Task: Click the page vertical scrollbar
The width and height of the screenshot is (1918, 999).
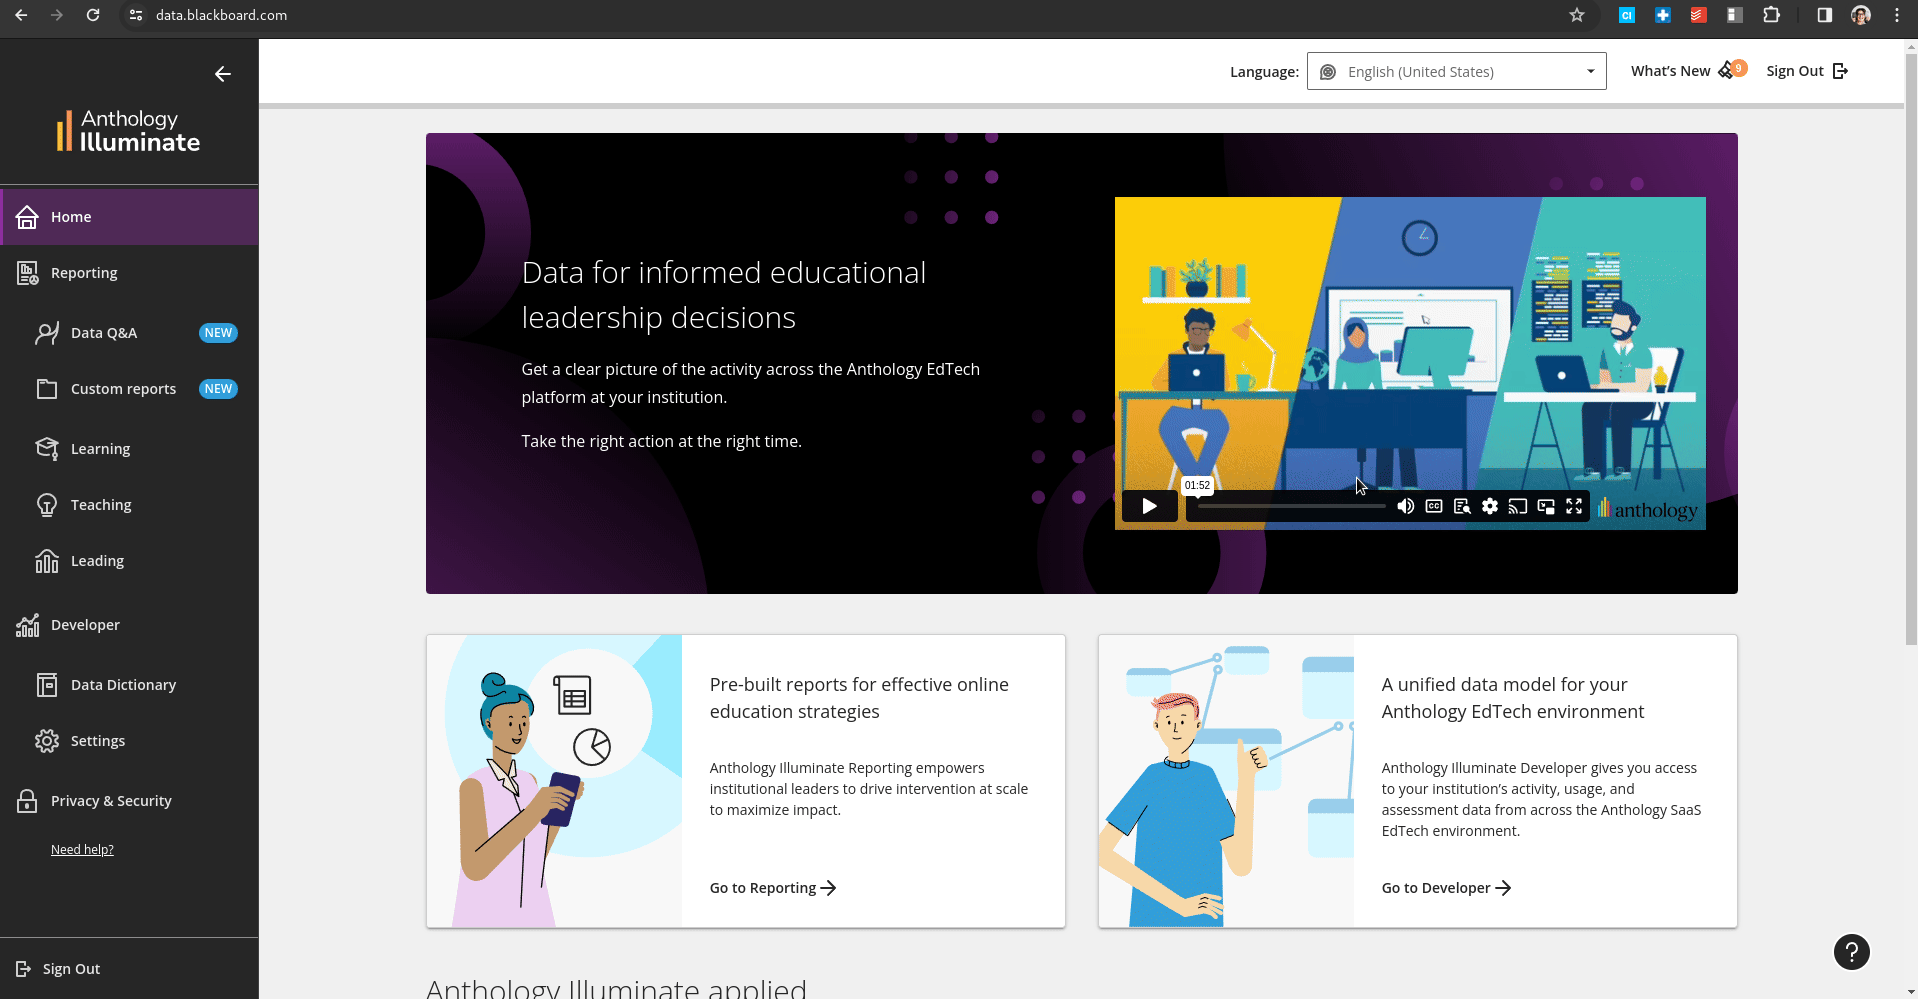Action: pyautogui.click(x=1911, y=350)
